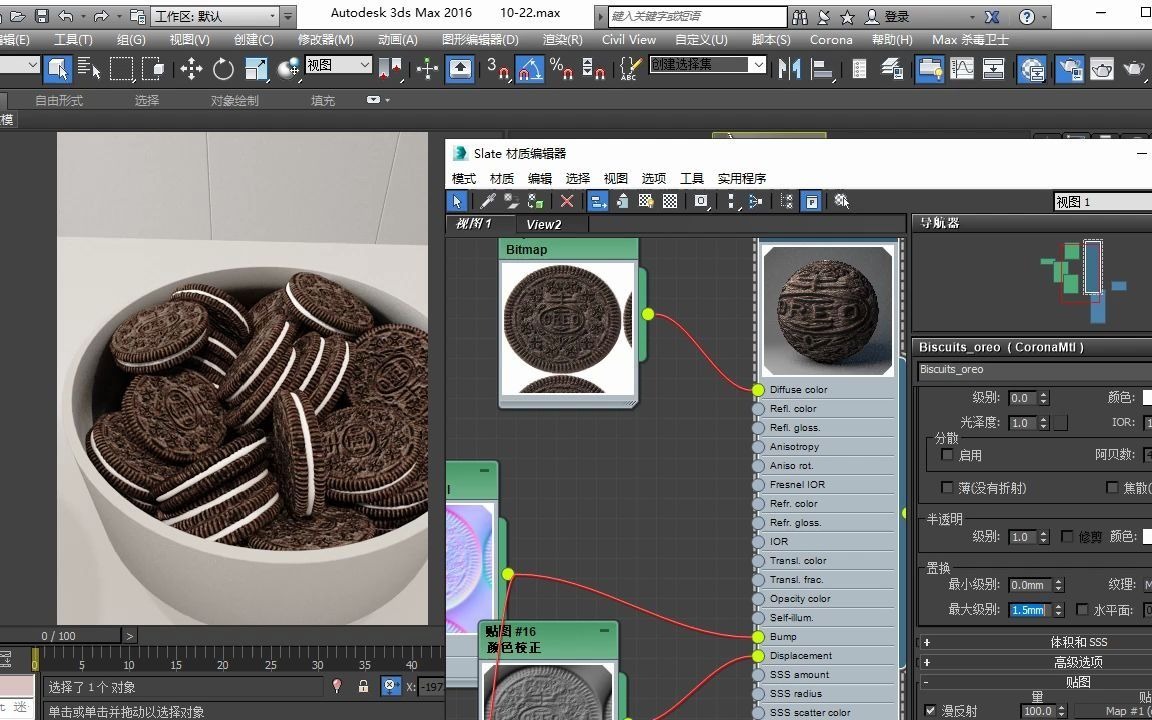Image resolution: width=1152 pixels, height=720 pixels.
Task: Select the Move tool in main toolbar
Action: [191, 68]
